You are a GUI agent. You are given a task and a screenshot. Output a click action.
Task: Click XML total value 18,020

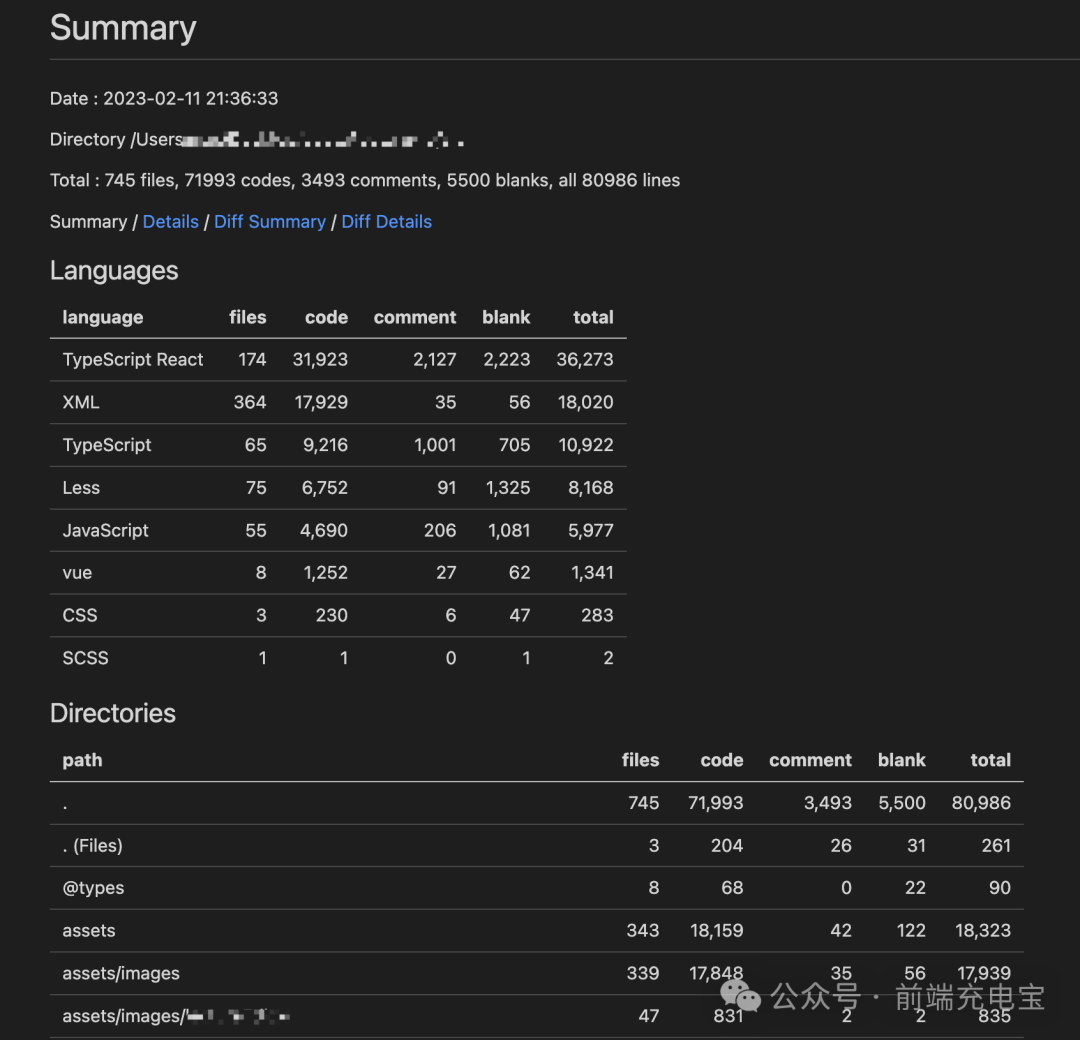[585, 402]
